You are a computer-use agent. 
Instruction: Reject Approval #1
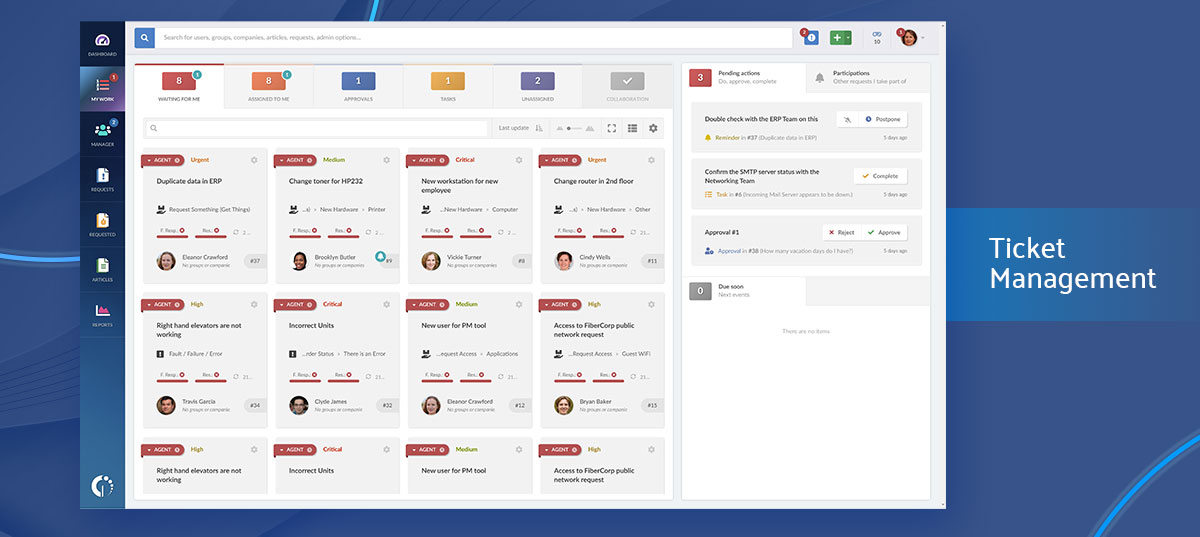pos(841,232)
